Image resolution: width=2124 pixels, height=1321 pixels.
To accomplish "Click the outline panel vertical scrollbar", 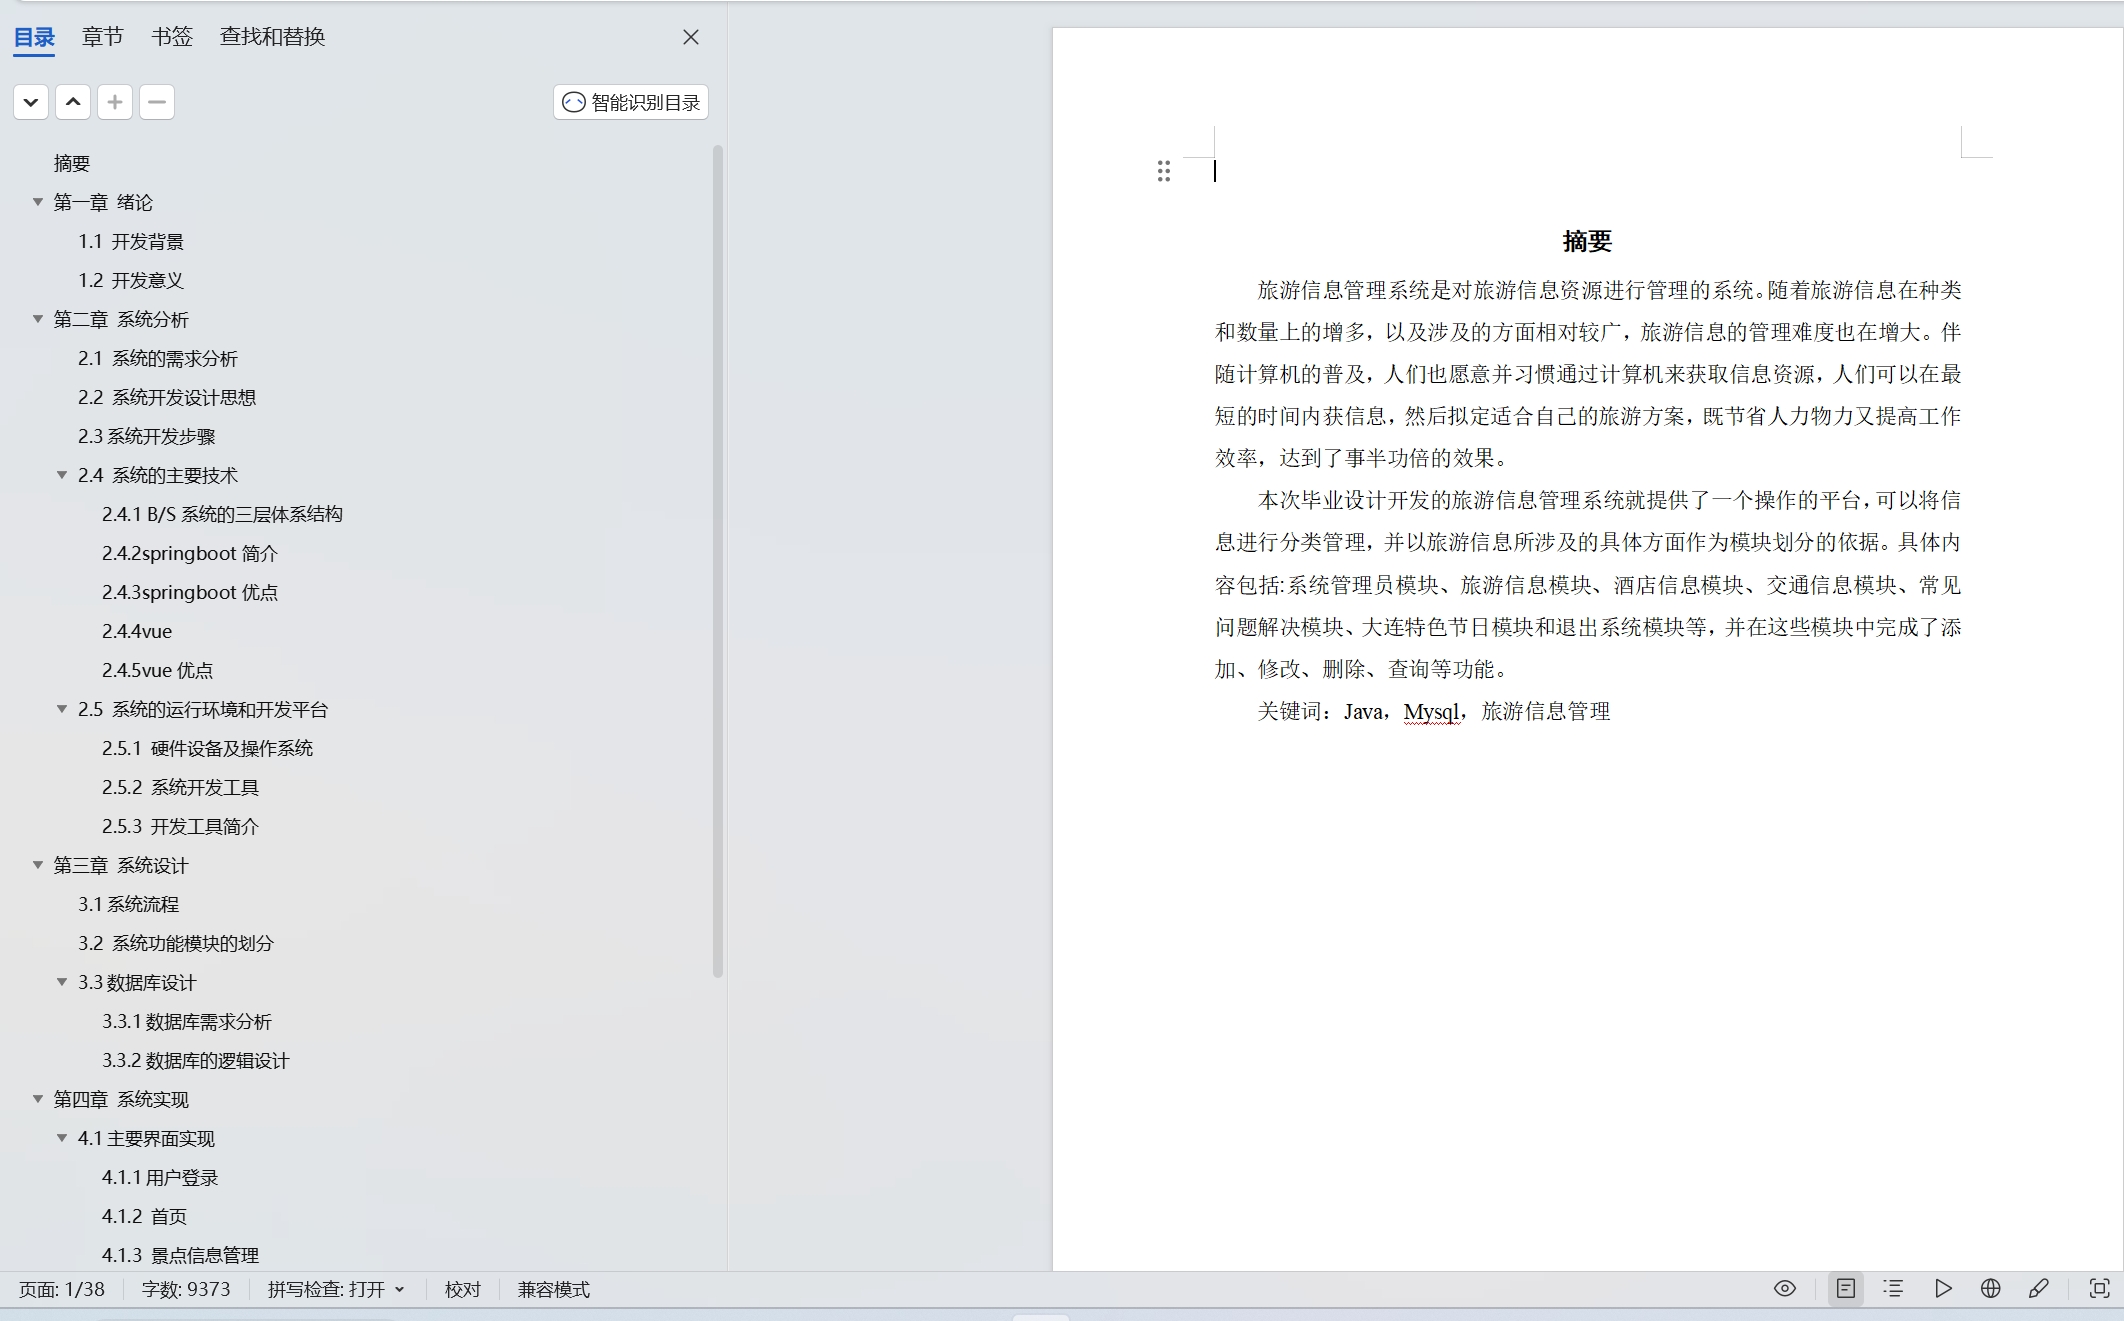I will [717, 560].
